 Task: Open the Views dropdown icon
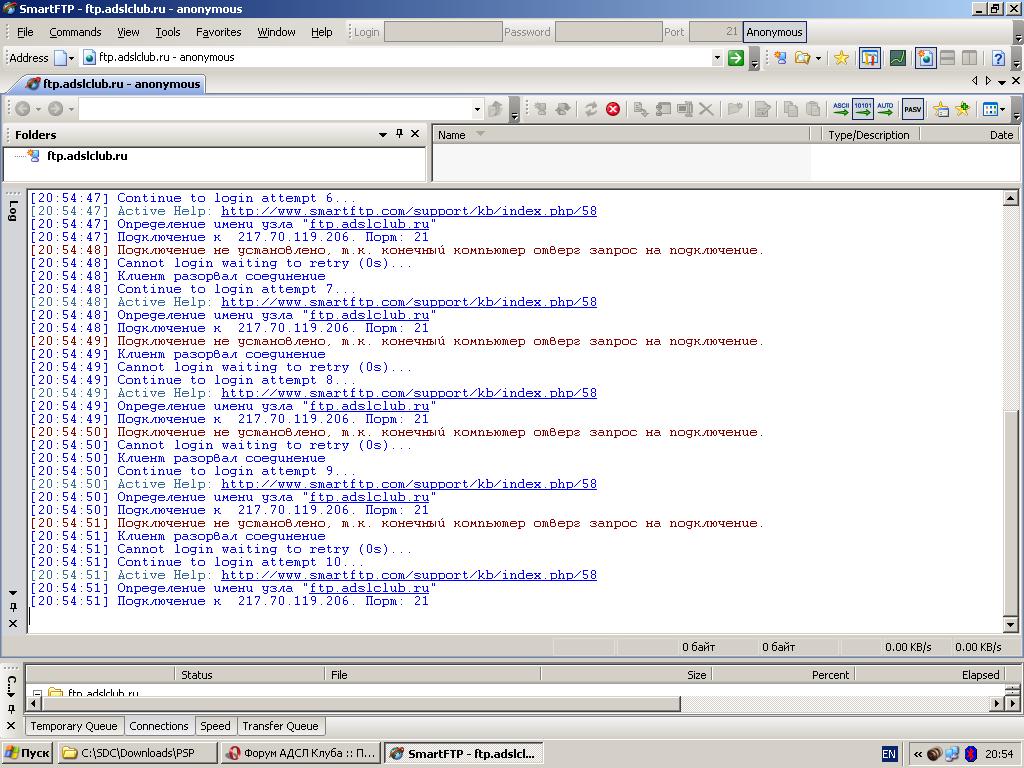(994, 109)
